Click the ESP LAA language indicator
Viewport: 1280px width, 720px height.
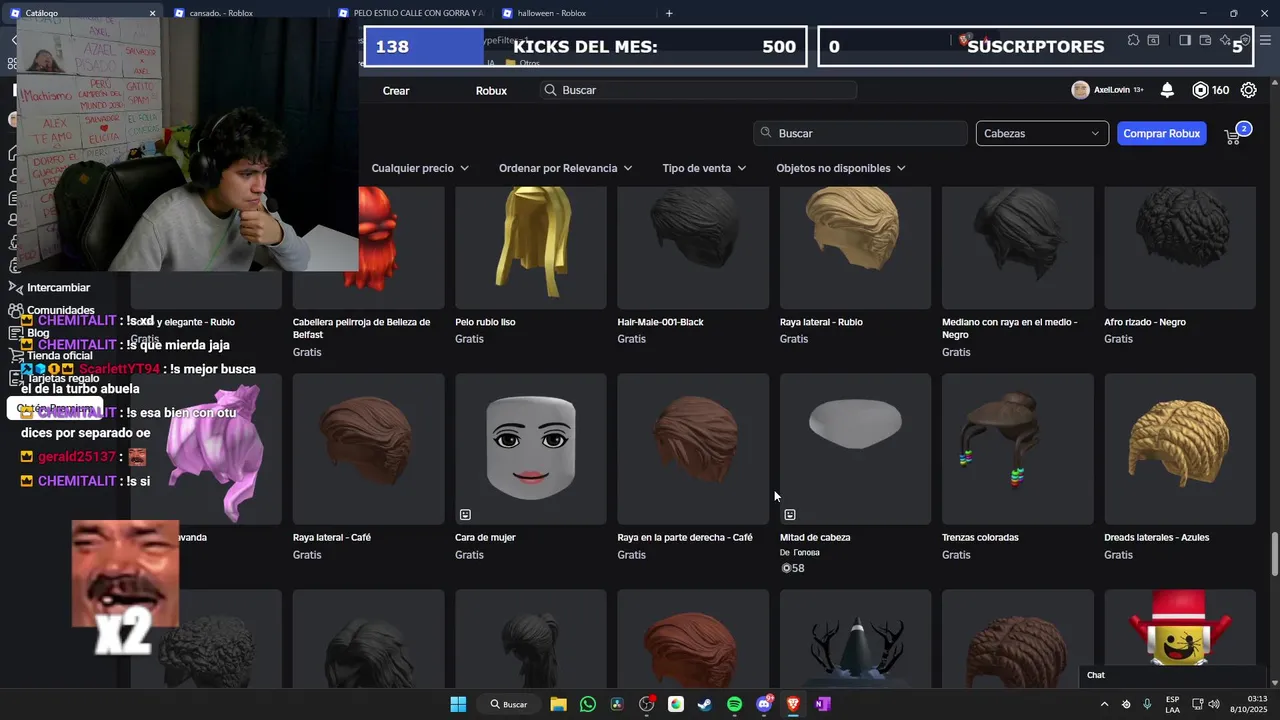pyautogui.click(x=1172, y=704)
